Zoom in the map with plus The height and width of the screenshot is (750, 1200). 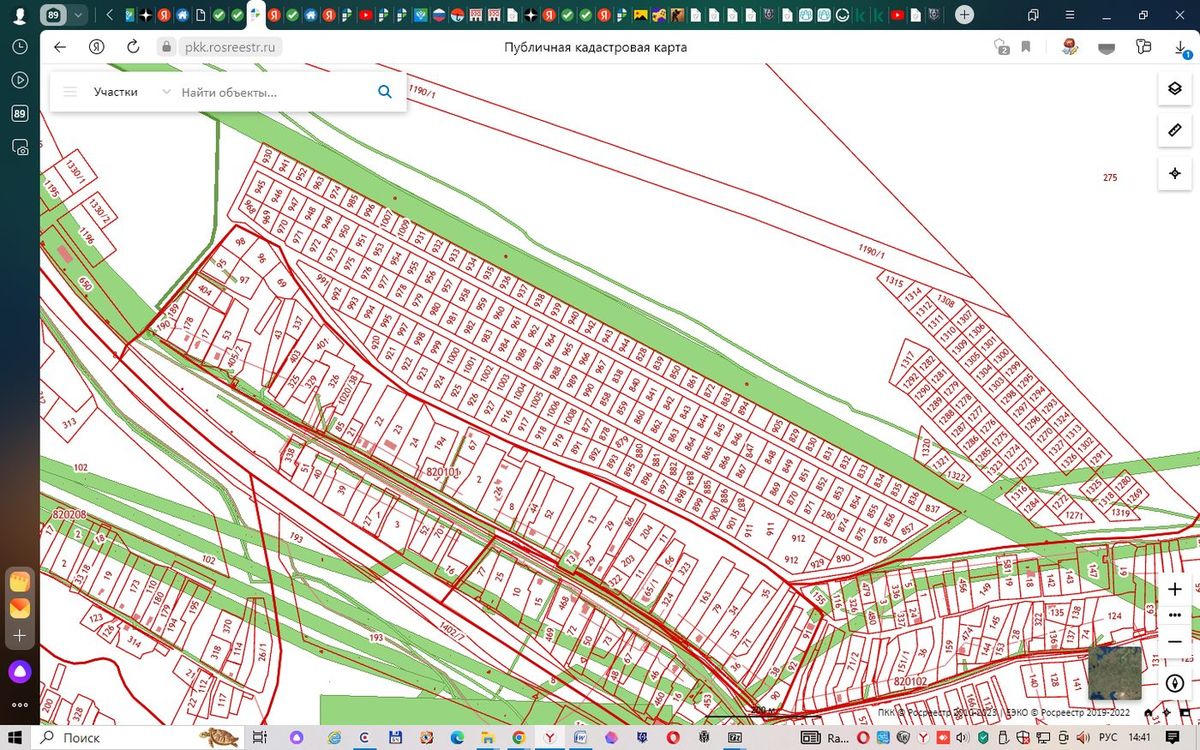click(x=1175, y=590)
